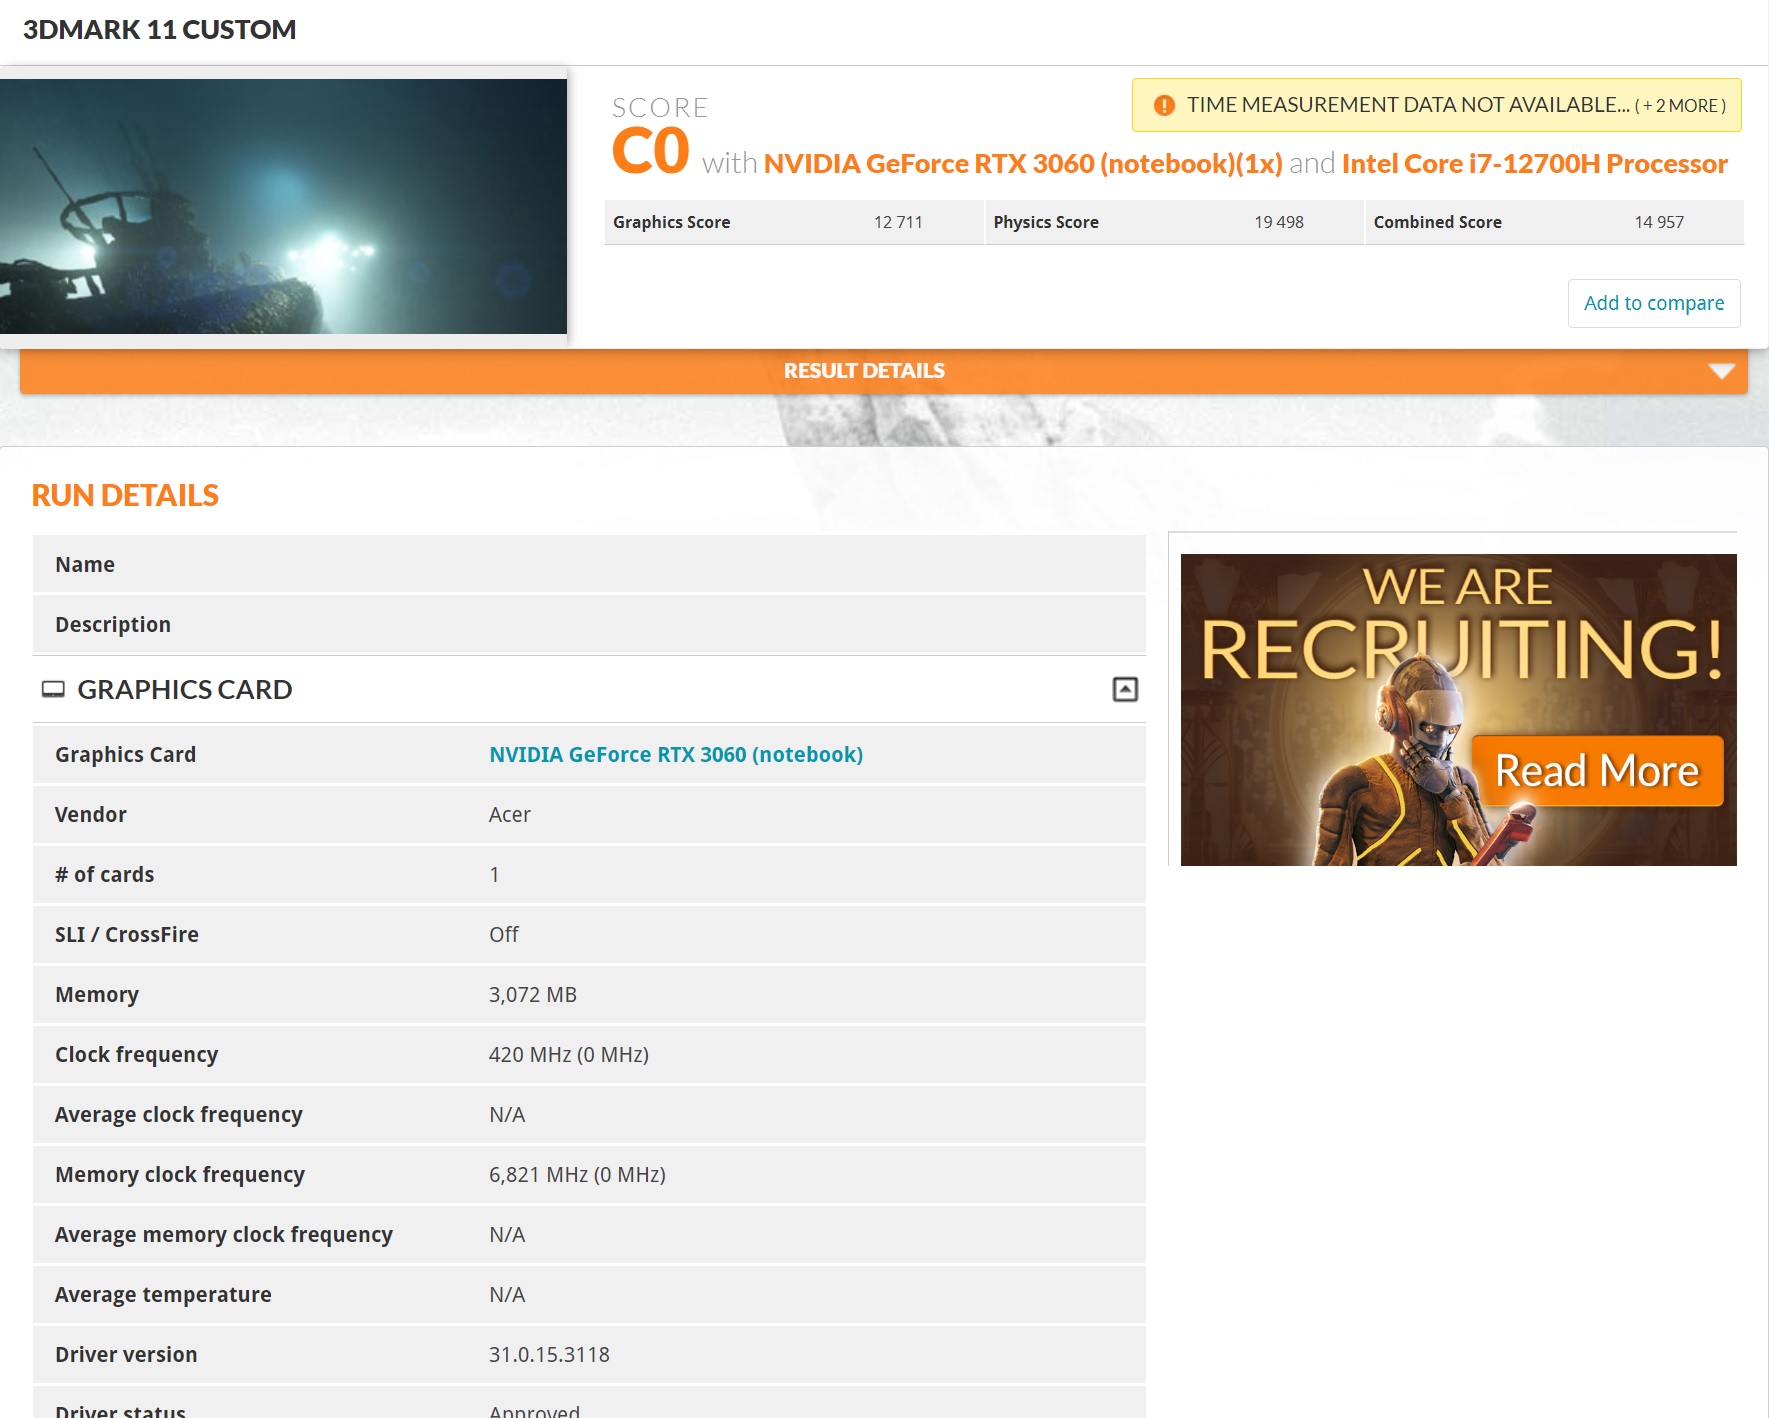Follow the RTX 3060 (notebook) link in the Graphics Card row
Image resolution: width=1769 pixels, height=1418 pixels.
[x=675, y=755]
